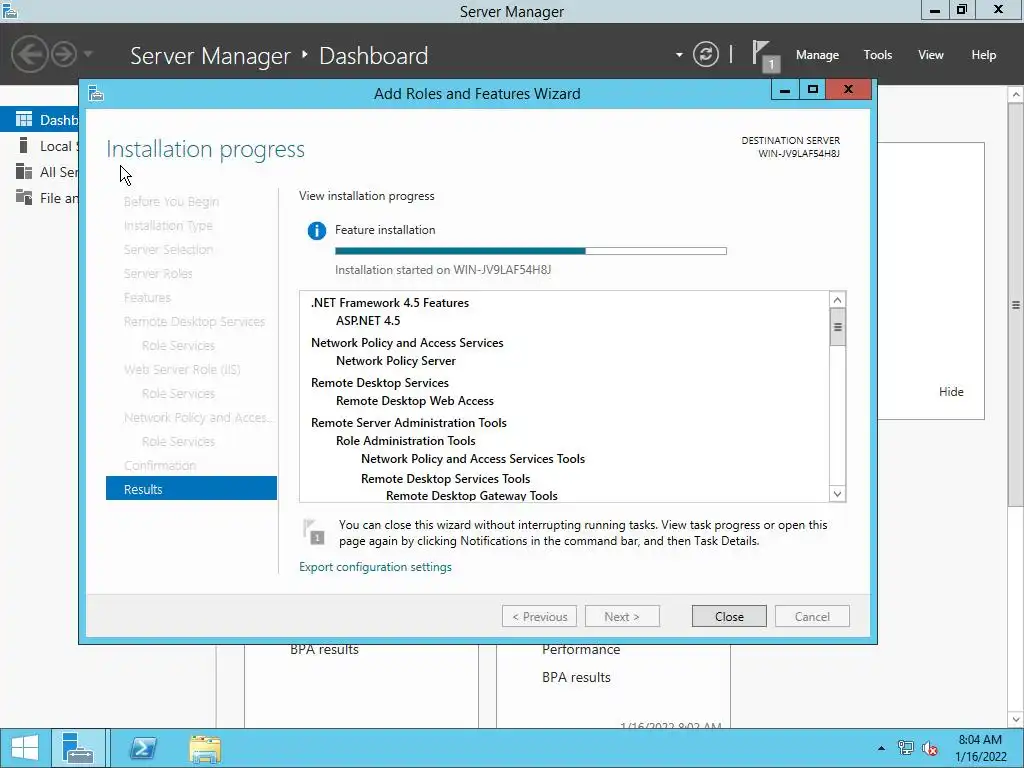Click the Server Manager back navigation arrow

click(29, 54)
